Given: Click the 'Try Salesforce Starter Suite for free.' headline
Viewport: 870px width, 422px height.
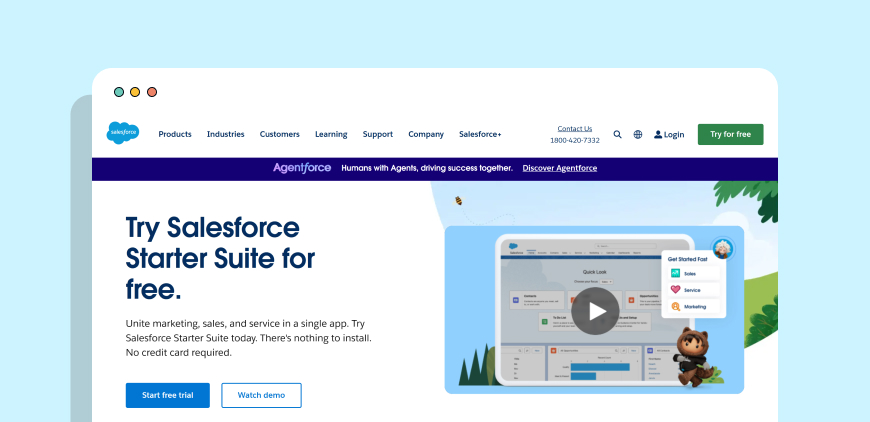Looking at the screenshot, I should pos(220,258).
